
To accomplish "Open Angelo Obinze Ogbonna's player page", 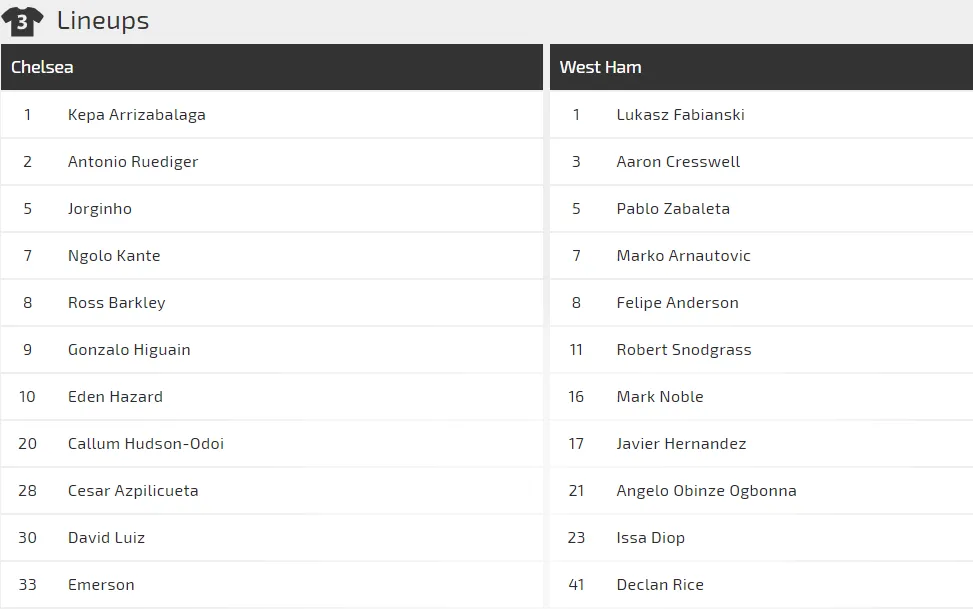I will 706,491.
